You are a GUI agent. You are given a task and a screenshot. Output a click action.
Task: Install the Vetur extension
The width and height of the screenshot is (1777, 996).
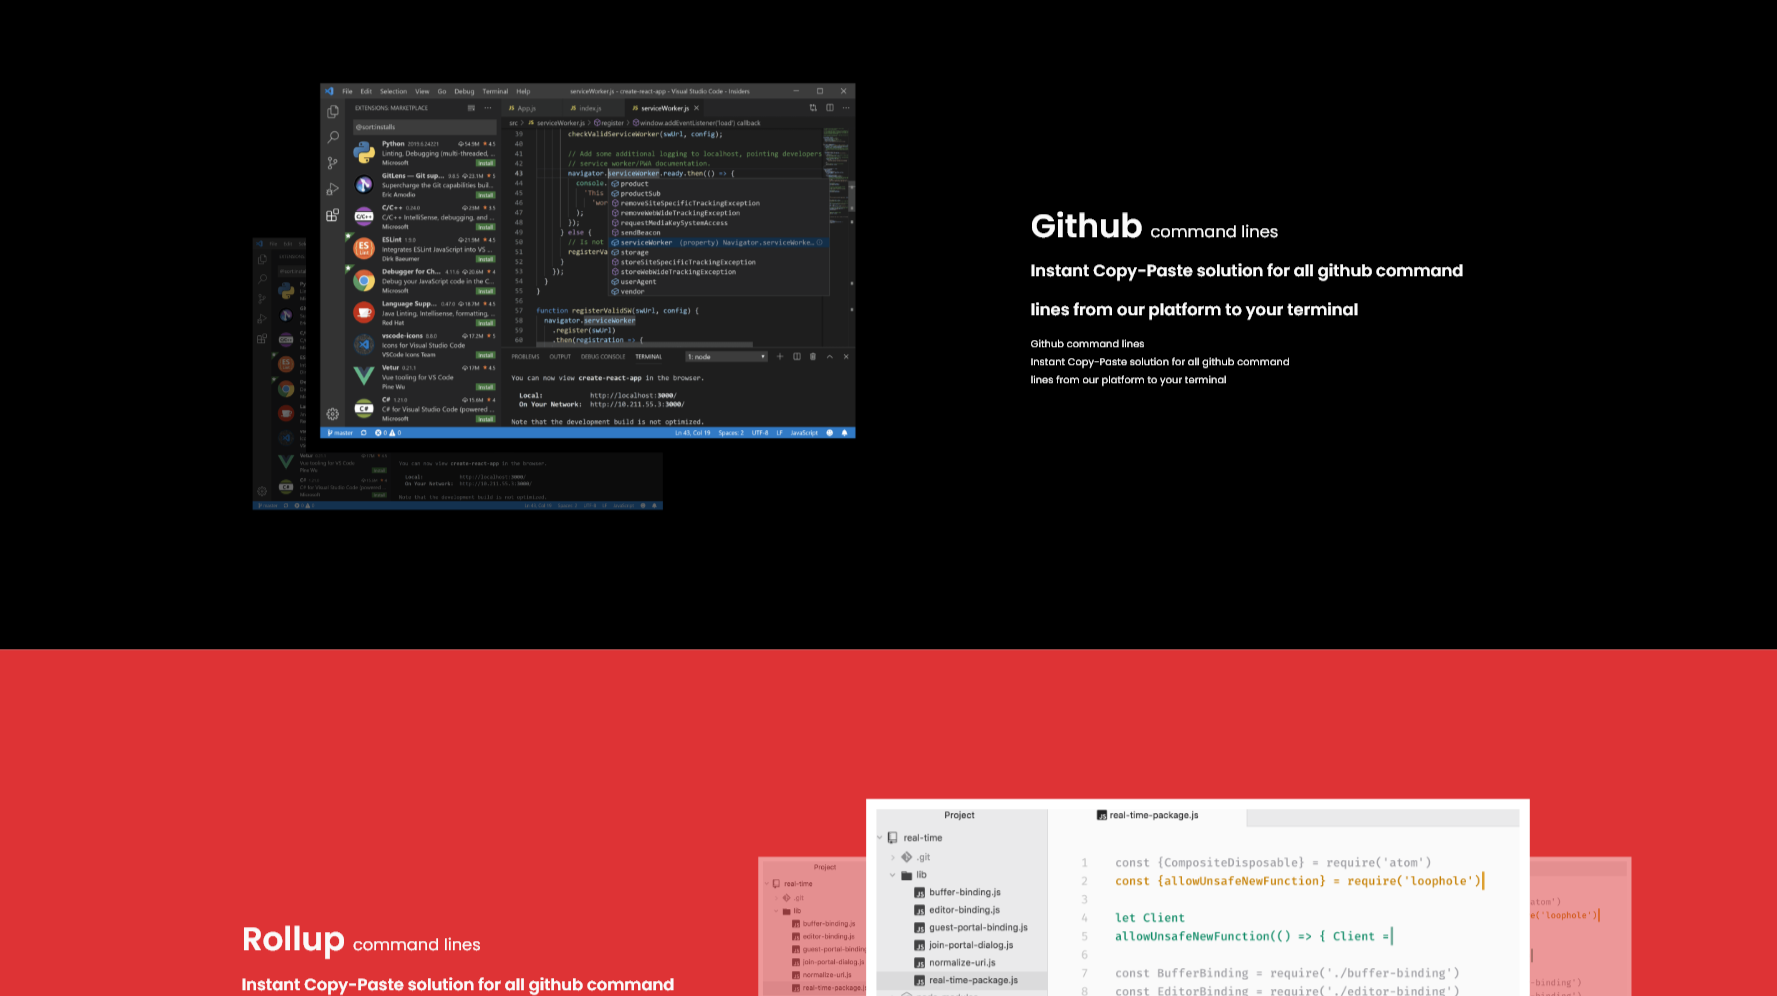pyautogui.click(x=485, y=387)
